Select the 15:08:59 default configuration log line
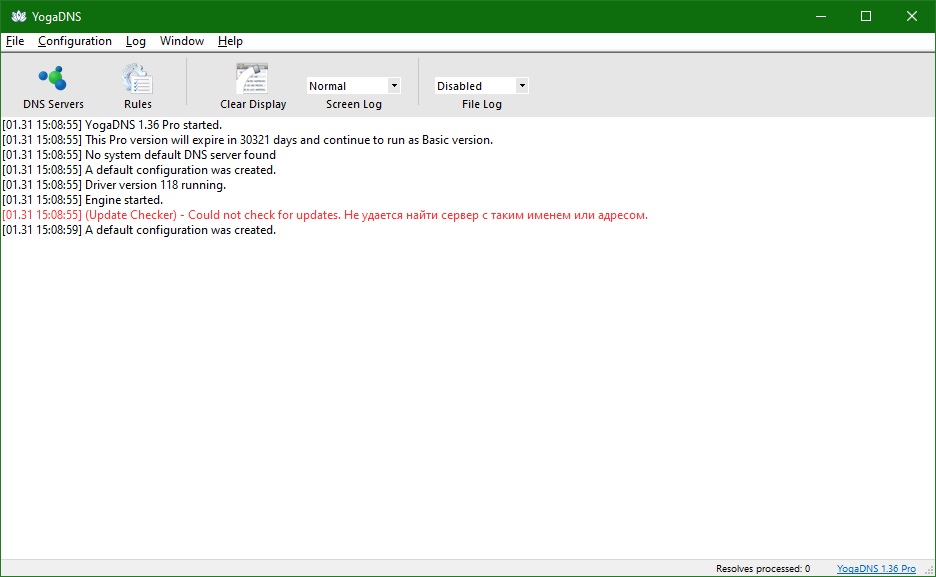Screen dimensions: 936x577 pos(138,230)
